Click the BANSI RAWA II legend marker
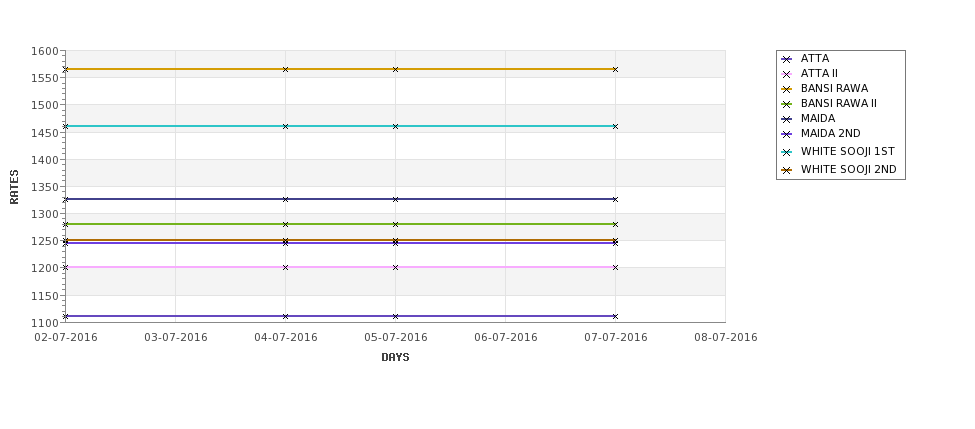This screenshot has height=429, width=975. coord(787,104)
